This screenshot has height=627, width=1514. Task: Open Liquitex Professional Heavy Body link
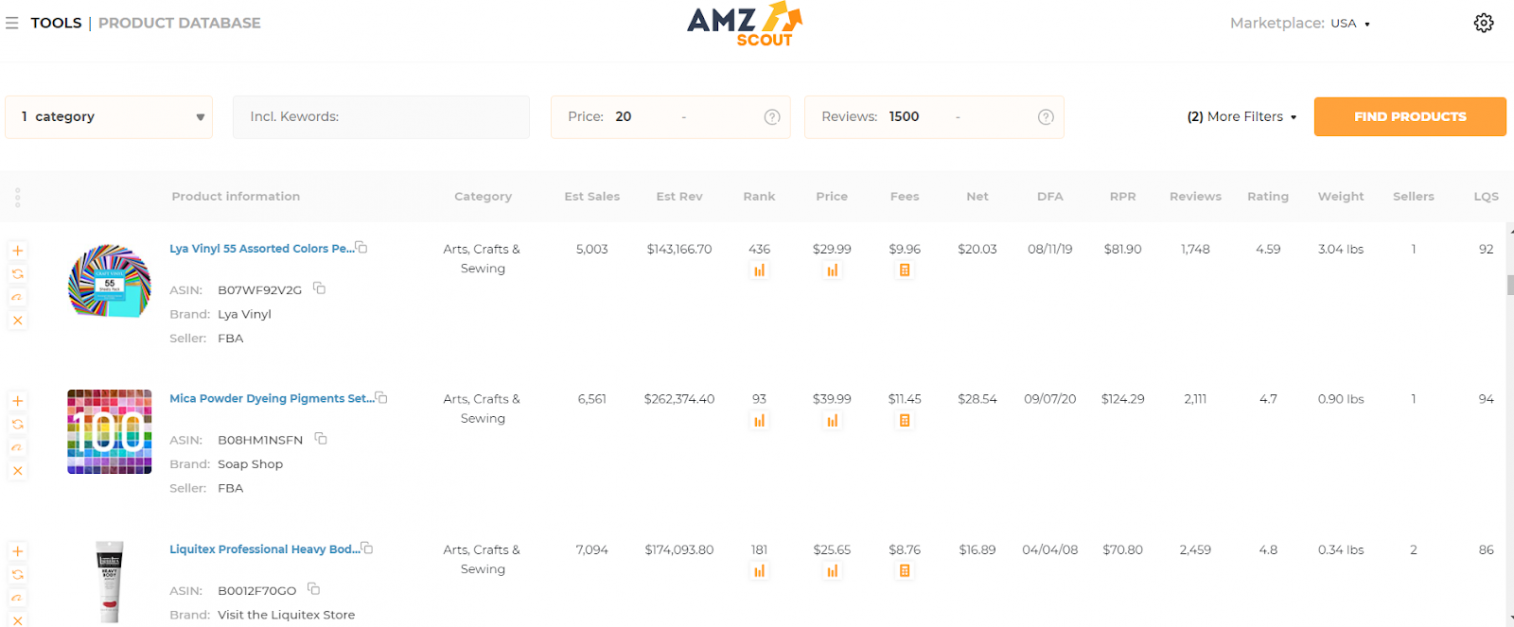[x=264, y=549]
